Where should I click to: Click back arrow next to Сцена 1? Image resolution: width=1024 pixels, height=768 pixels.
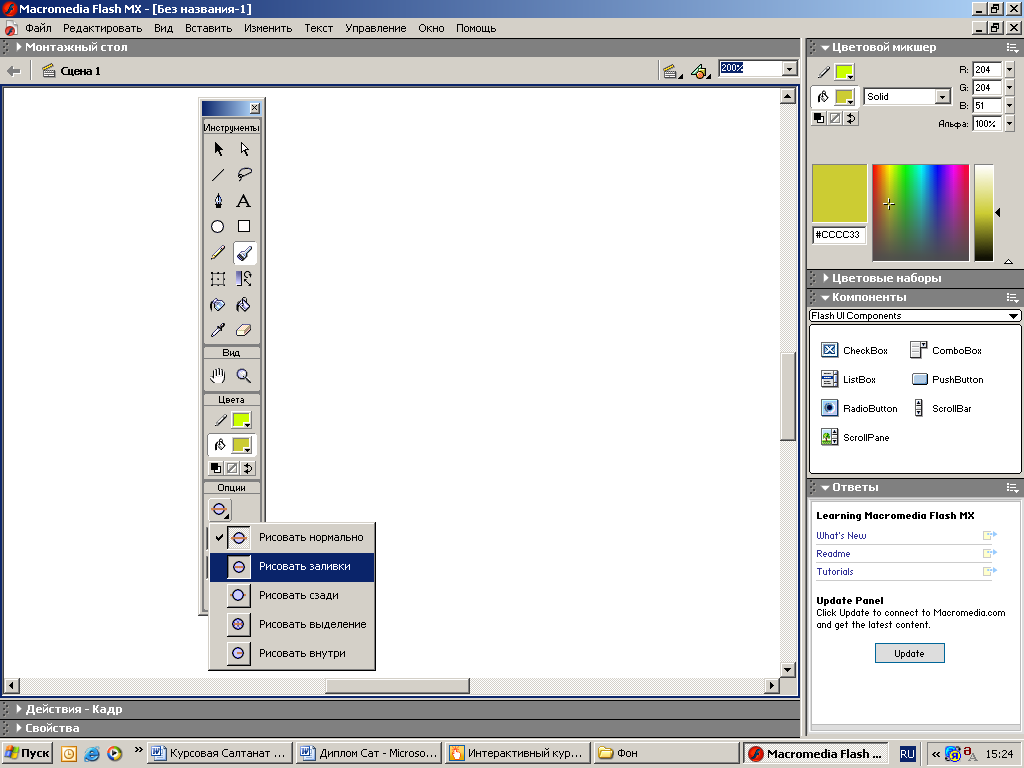coord(13,71)
